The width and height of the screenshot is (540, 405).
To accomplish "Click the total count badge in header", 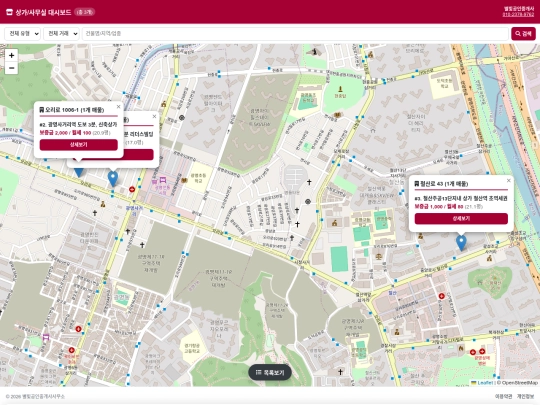I will pos(84,12).
